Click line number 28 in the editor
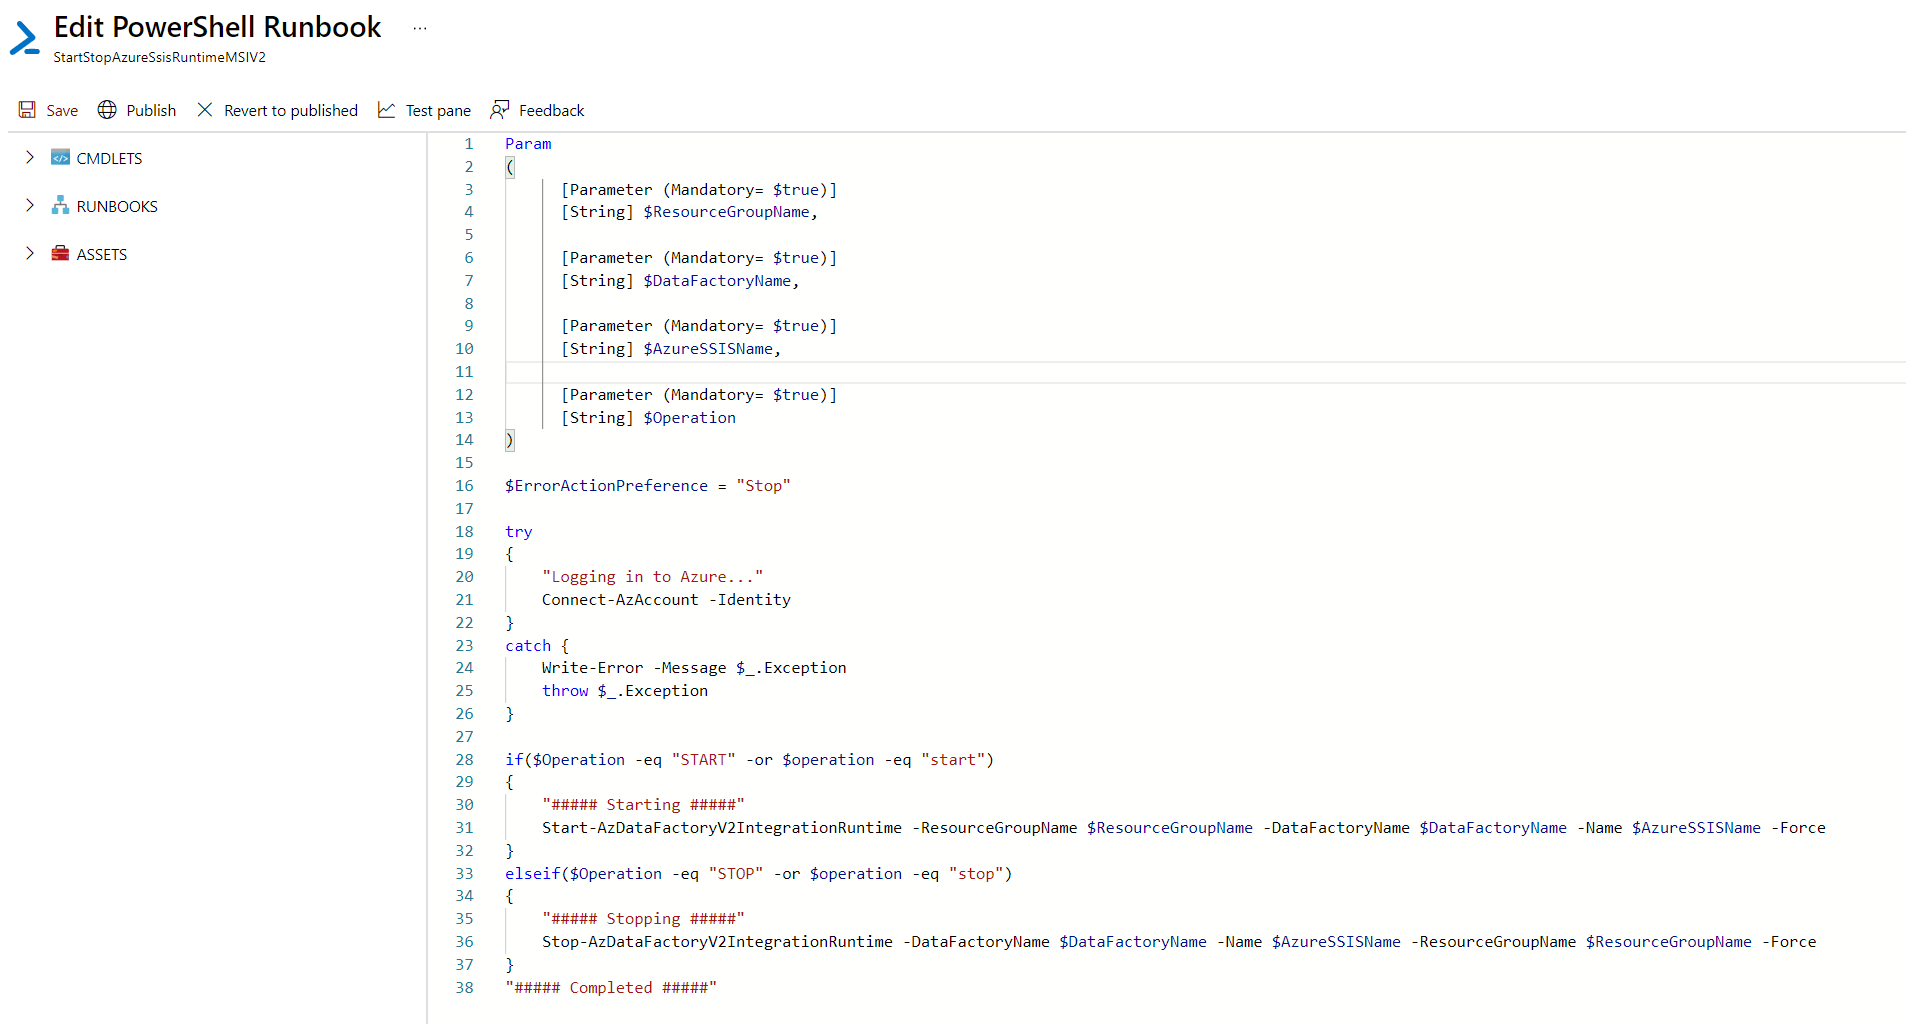 click(x=464, y=759)
